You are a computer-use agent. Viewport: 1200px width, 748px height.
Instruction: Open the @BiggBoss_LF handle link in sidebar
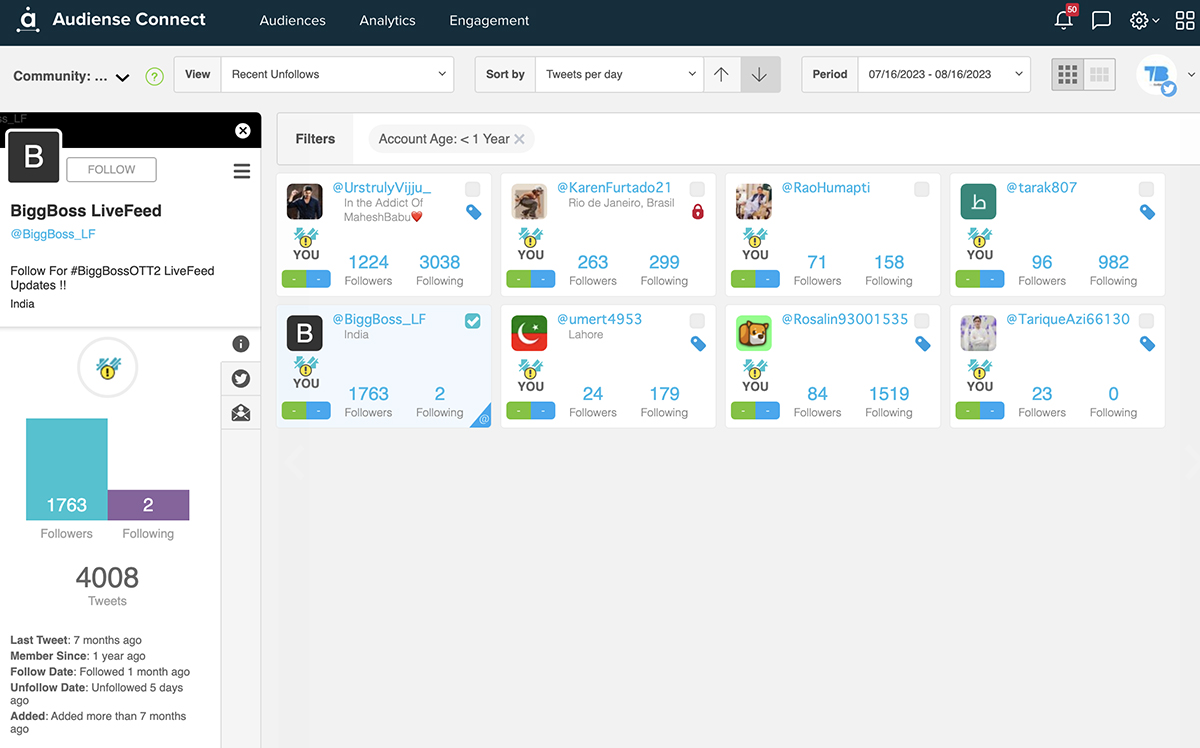tap(53, 234)
